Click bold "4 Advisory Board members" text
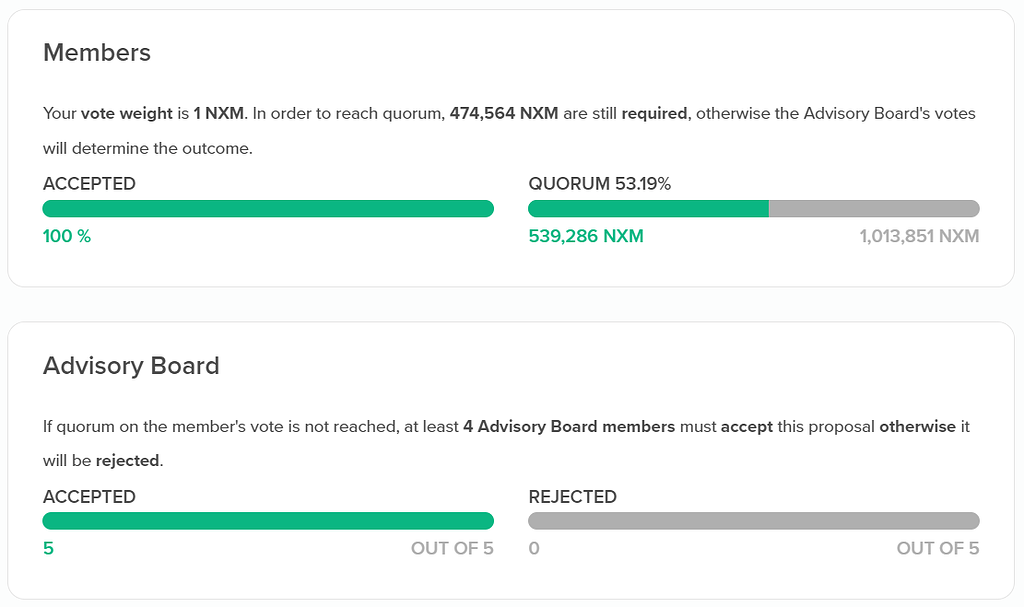This screenshot has height=607, width=1024. [x=569, y=426]
